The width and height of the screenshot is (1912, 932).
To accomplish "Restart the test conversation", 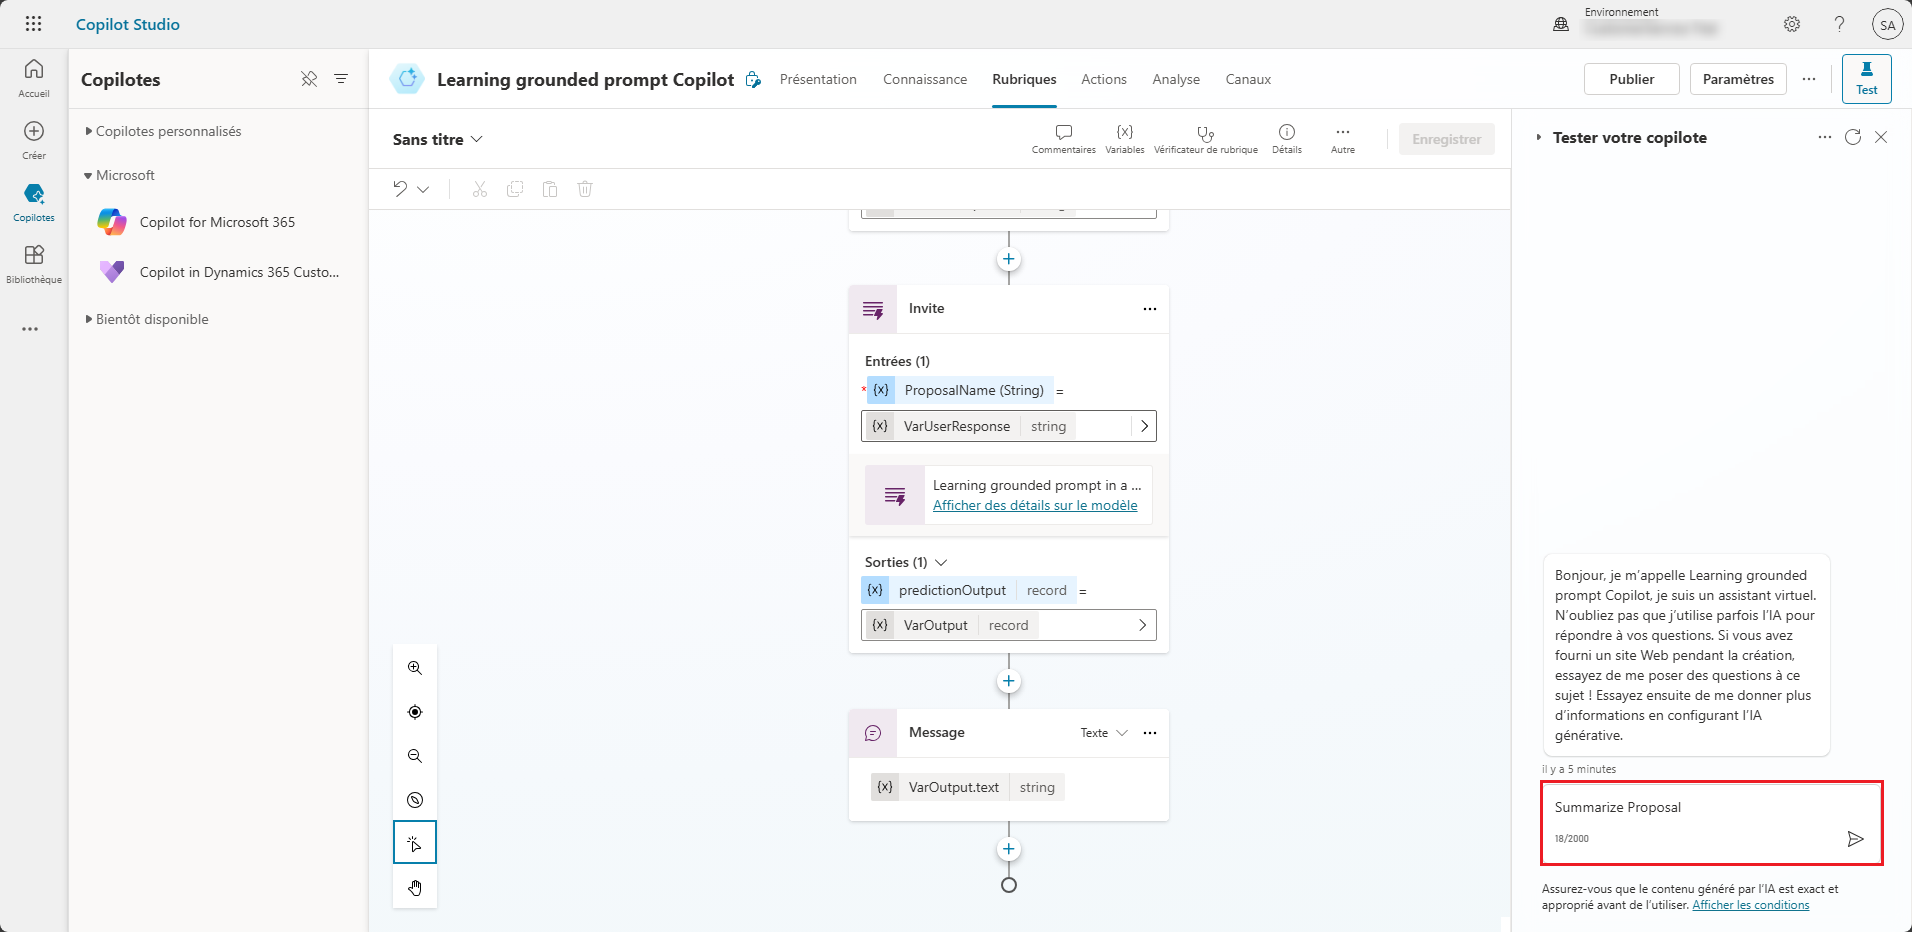I will [x=1853, y=137].
